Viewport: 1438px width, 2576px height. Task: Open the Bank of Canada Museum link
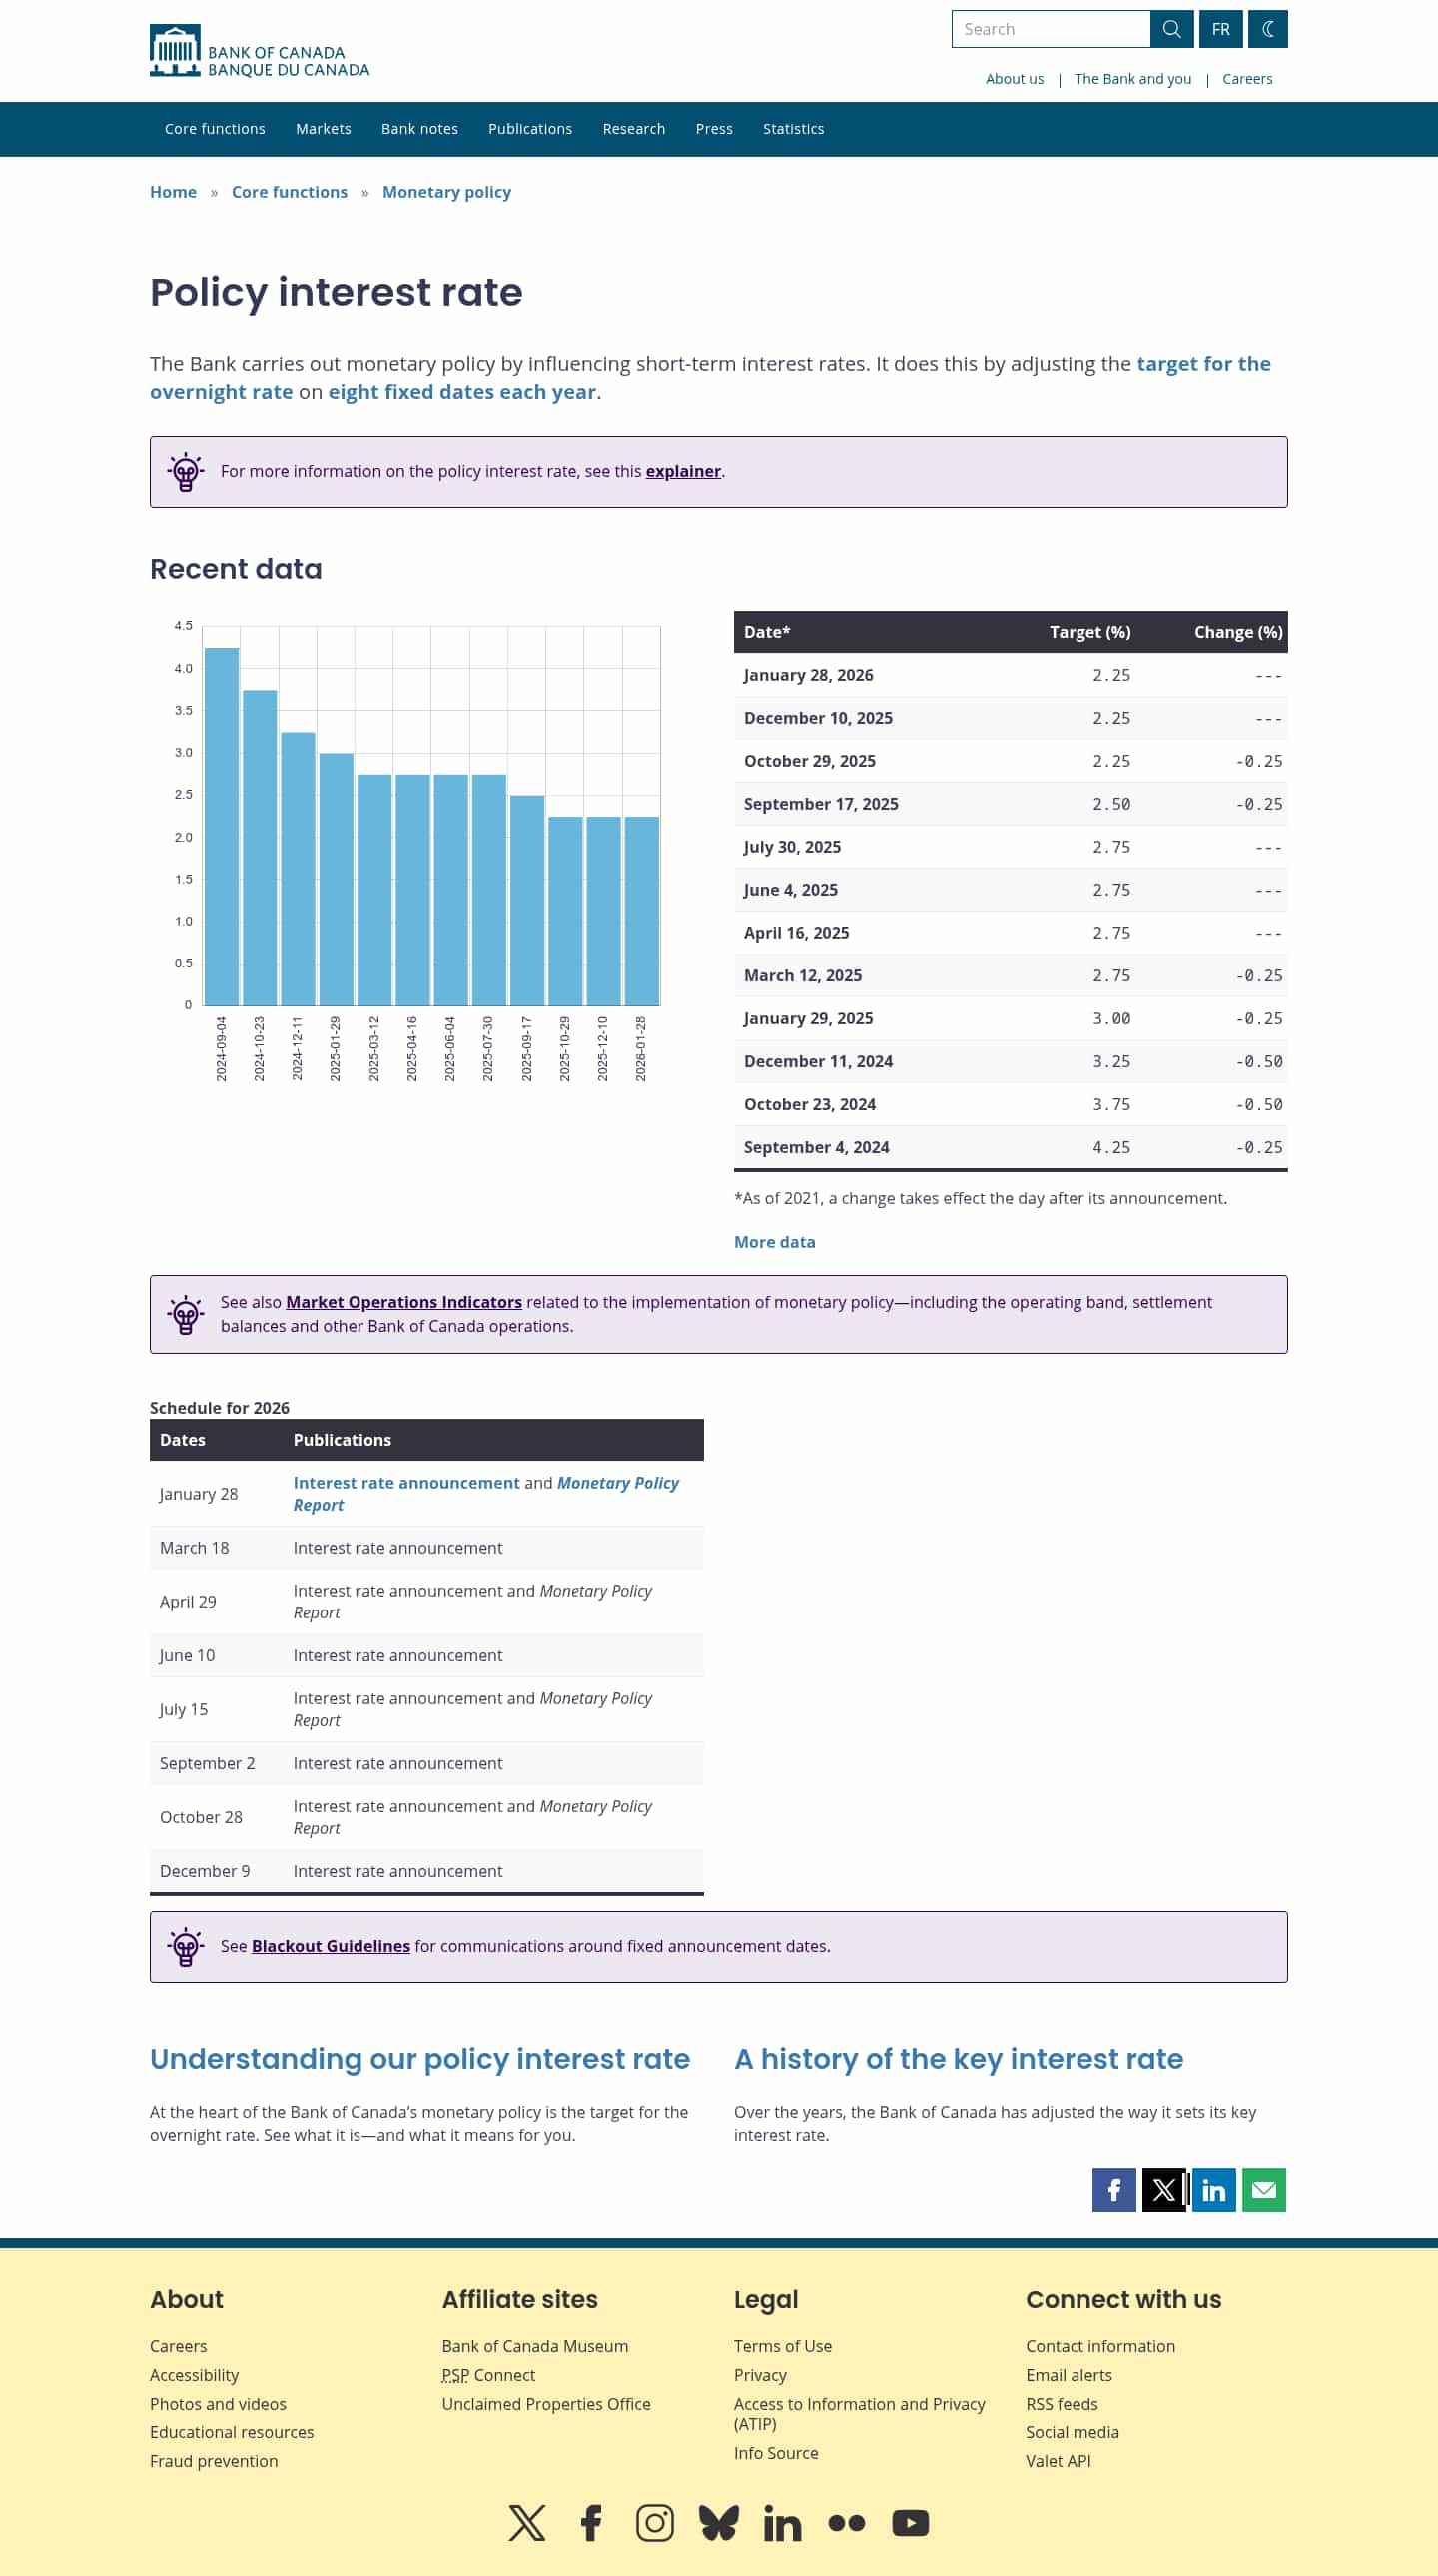pyautogui.click(x=535, y=2346)
